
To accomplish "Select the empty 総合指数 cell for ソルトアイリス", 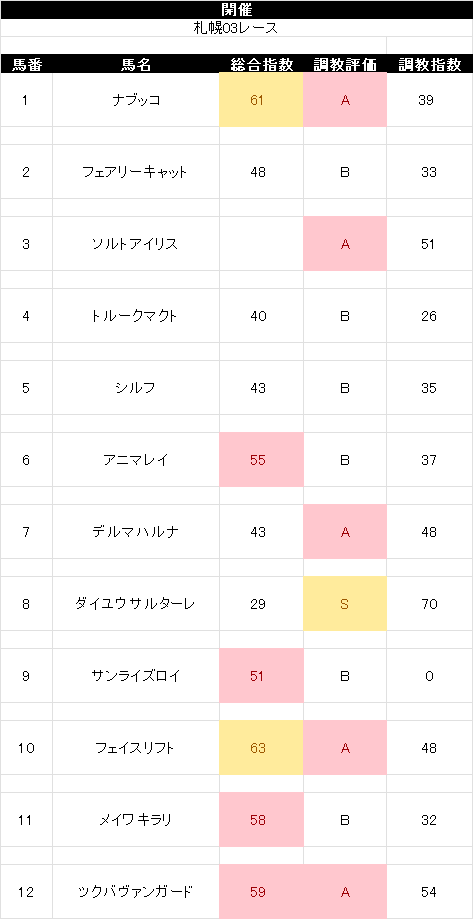I will point(261,244).
